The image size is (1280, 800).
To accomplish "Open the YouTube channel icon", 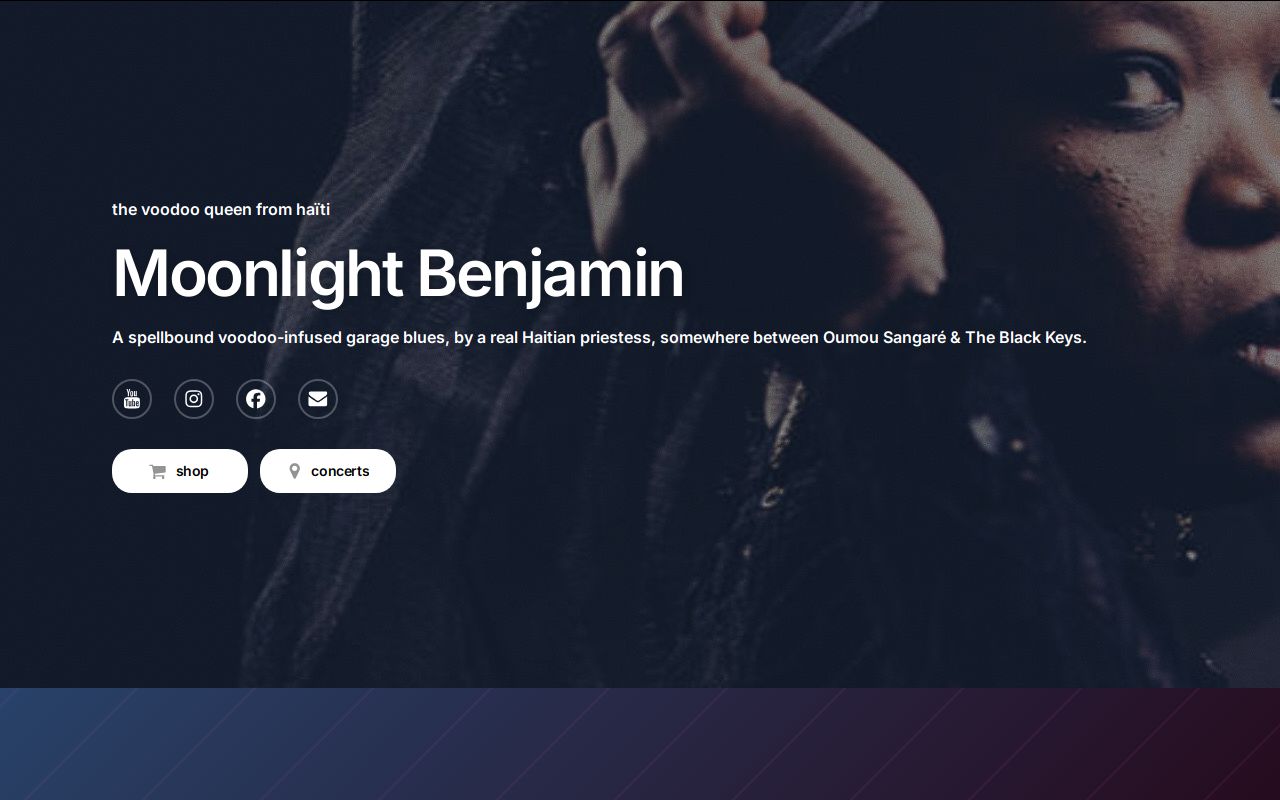I will pos(132,399).
